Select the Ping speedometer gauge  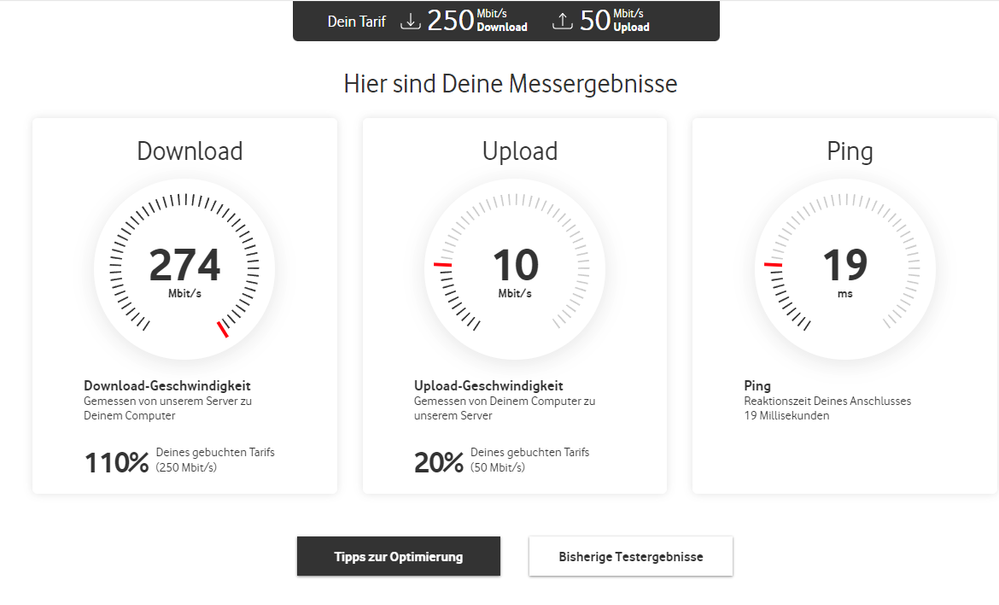pyautogui.click(x=845, y=268)
